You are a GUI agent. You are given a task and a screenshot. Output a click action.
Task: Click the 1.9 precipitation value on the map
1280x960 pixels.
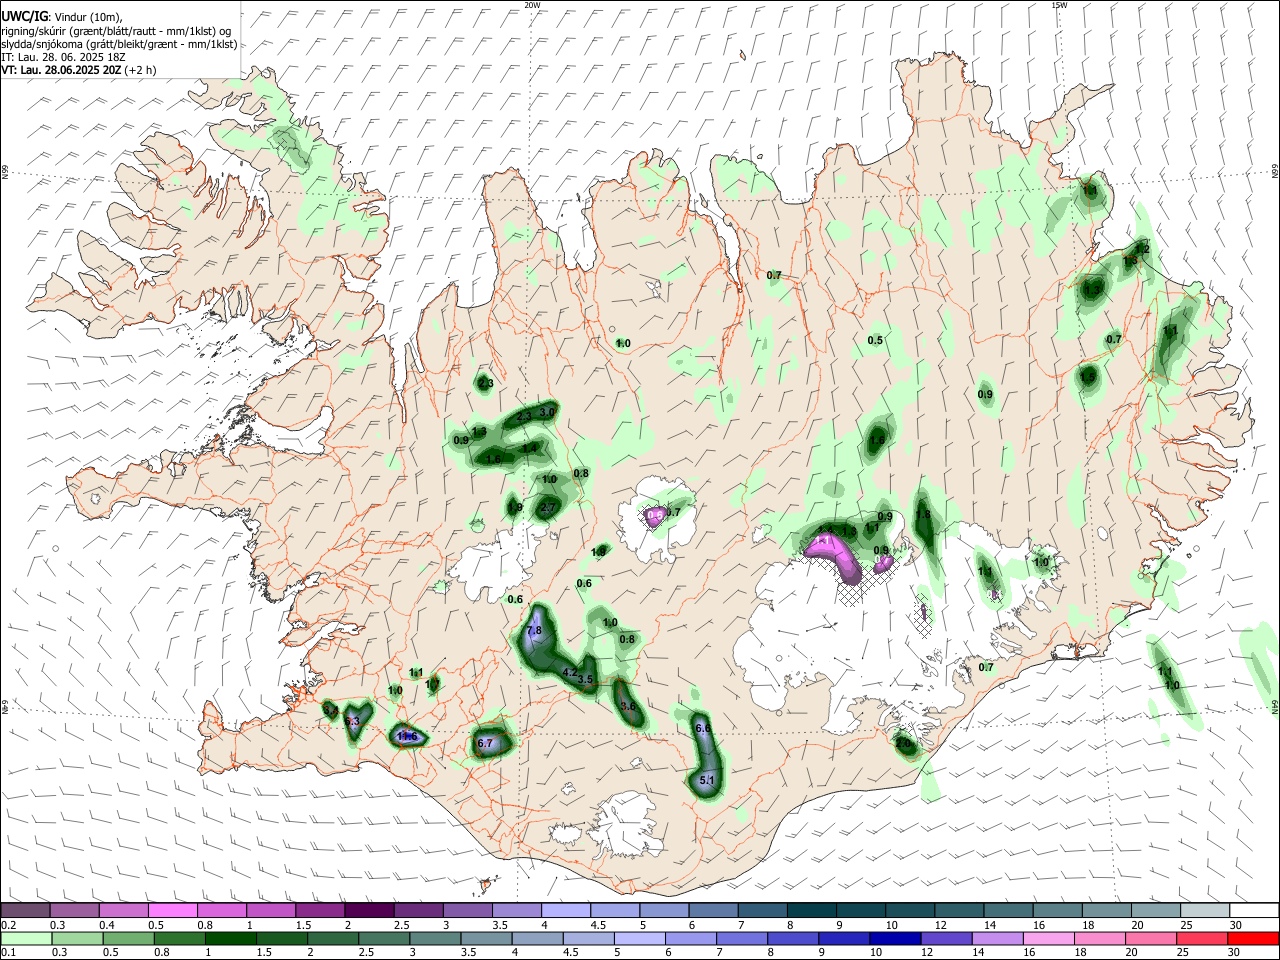coord(515,508)
